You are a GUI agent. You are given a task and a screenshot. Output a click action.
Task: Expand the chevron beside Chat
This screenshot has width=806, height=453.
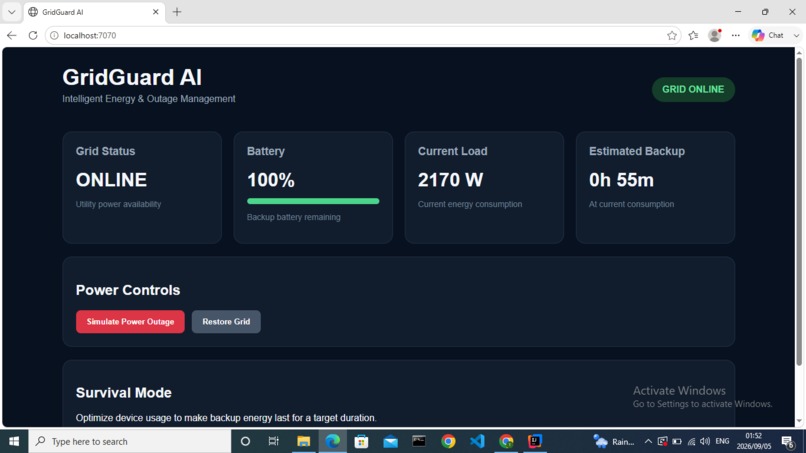tap(796, 35)
